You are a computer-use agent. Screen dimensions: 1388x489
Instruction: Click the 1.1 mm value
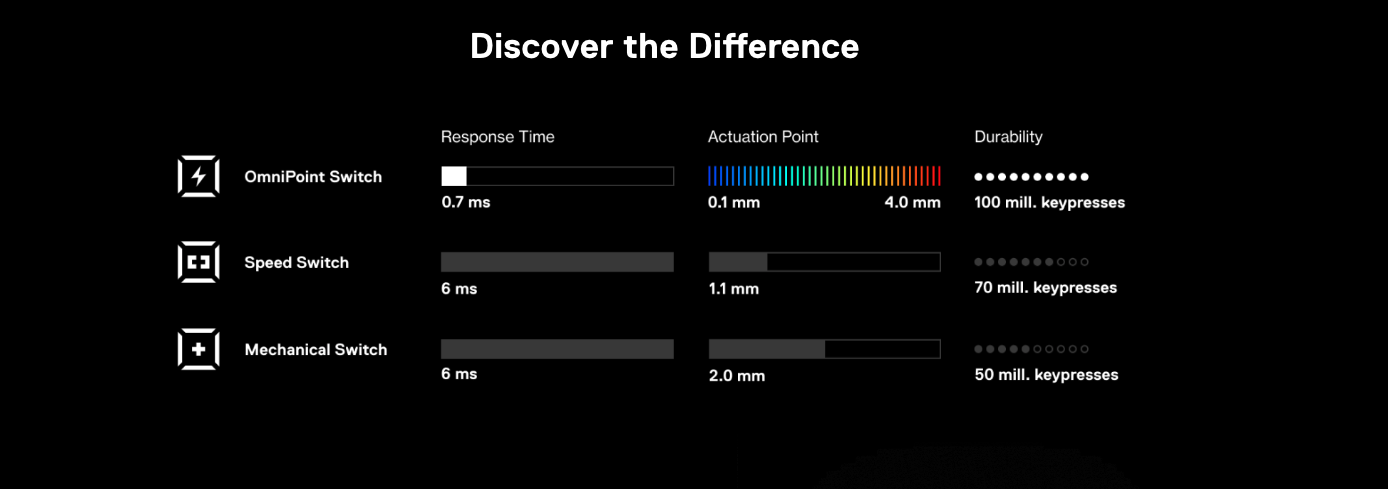click(734, 289)
